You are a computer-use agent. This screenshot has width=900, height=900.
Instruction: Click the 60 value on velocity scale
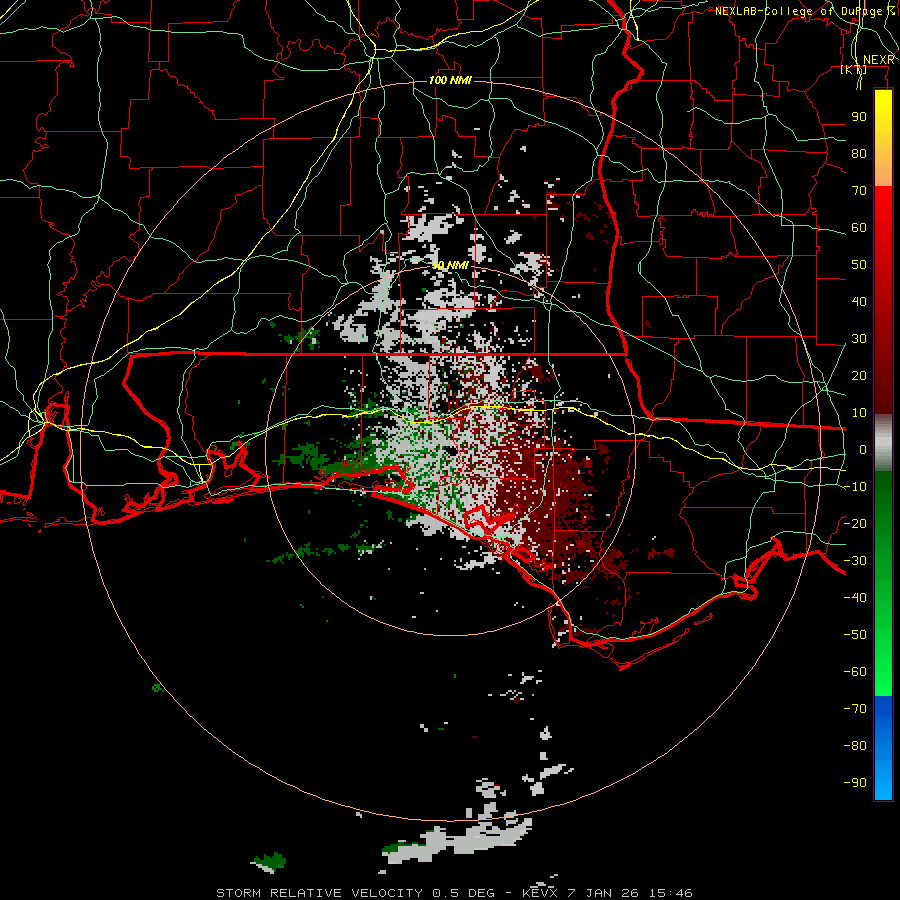(859, 228)
